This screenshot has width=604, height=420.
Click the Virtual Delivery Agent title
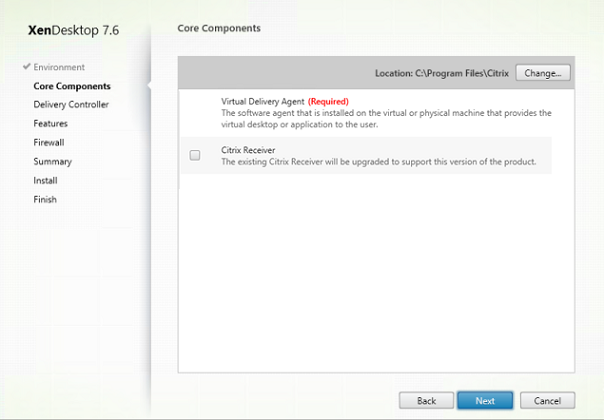coord(263,101)
